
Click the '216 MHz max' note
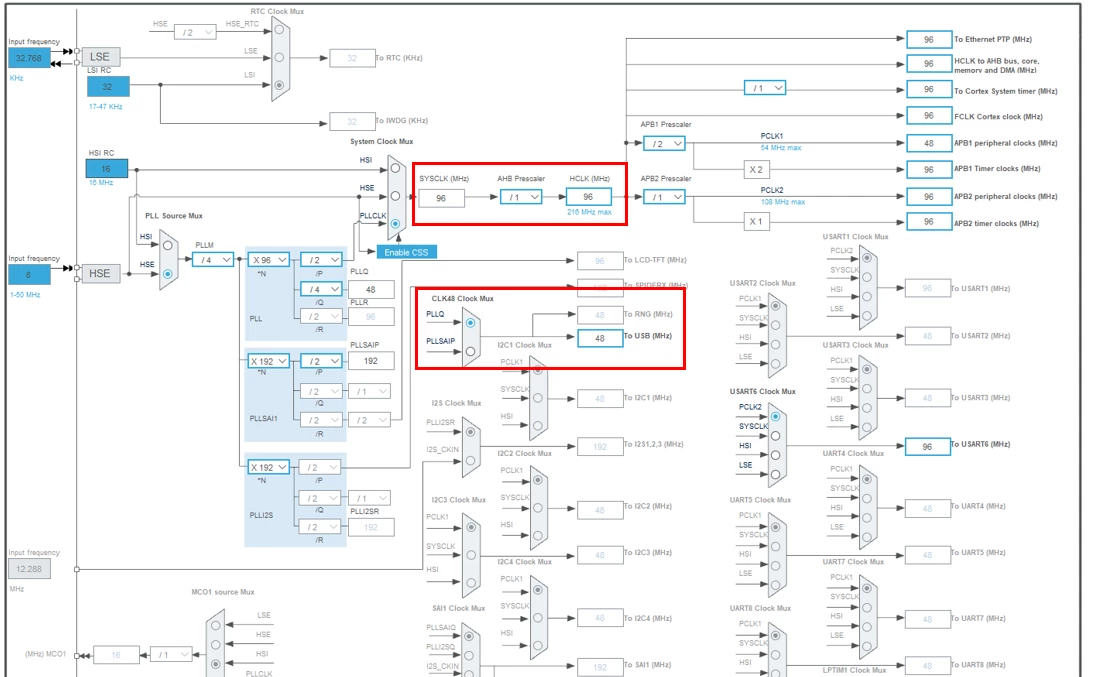pyautogui.click(x=589, y=212)
